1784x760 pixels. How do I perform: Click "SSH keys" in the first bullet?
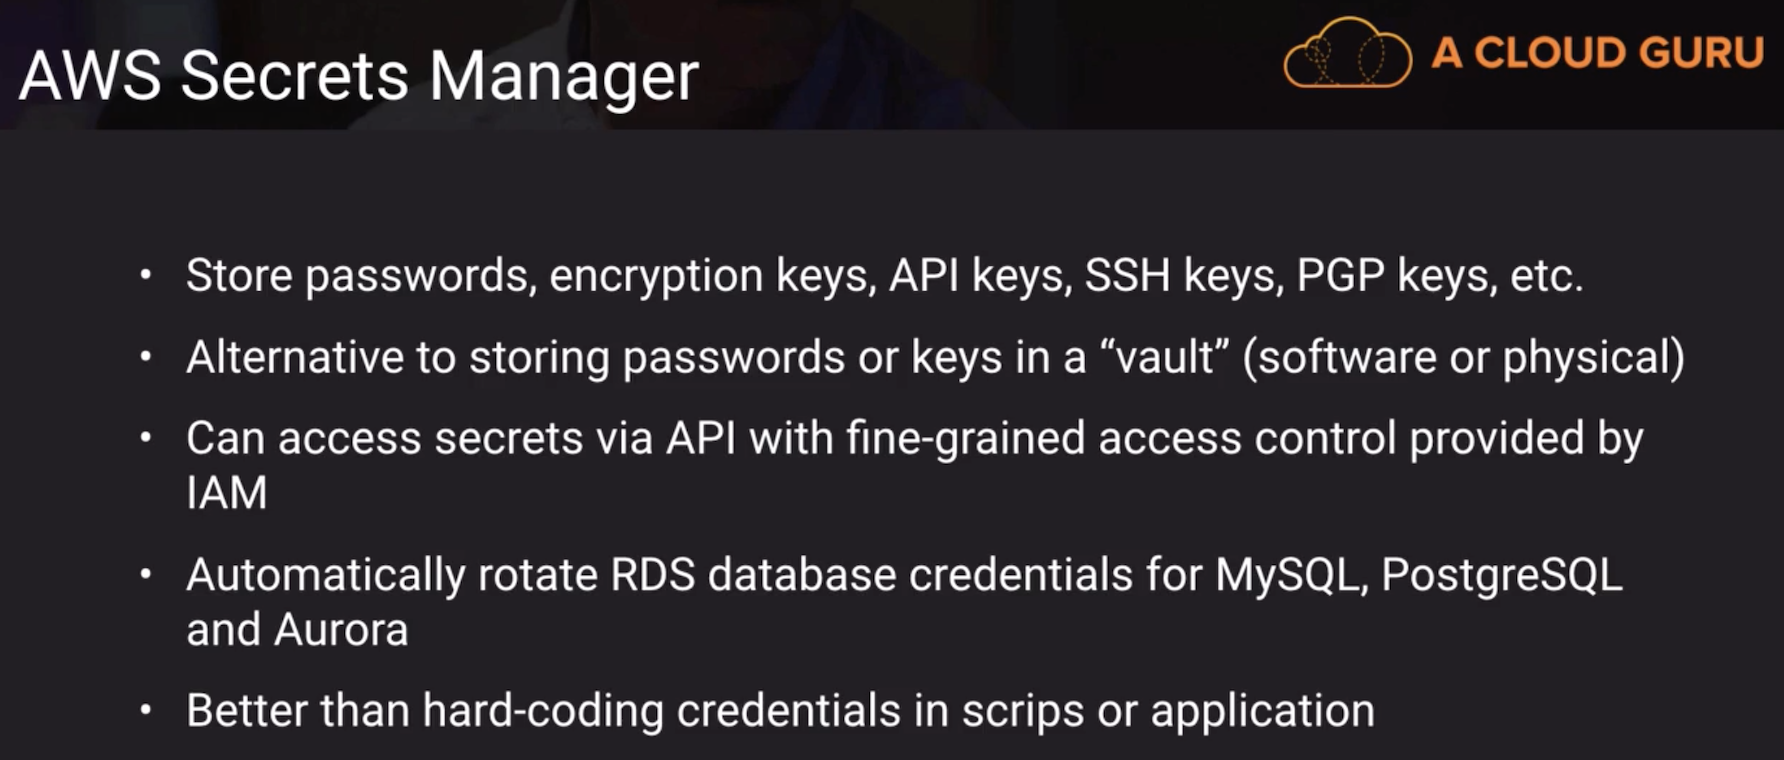coord(1183,275)
